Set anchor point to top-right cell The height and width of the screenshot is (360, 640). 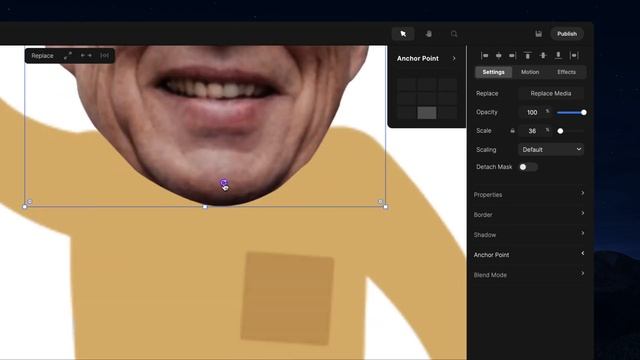[x=447, y=84]
